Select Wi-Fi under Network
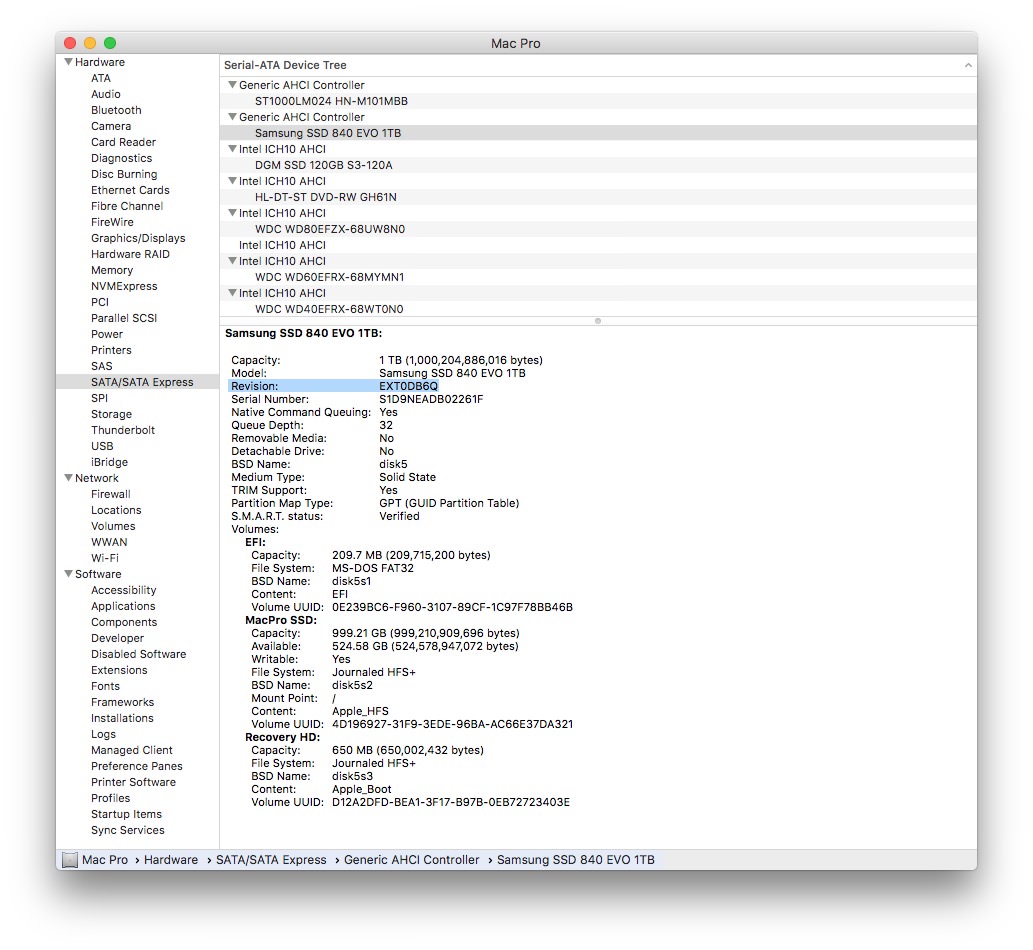Screen dimensions: 1033x950 105,559
